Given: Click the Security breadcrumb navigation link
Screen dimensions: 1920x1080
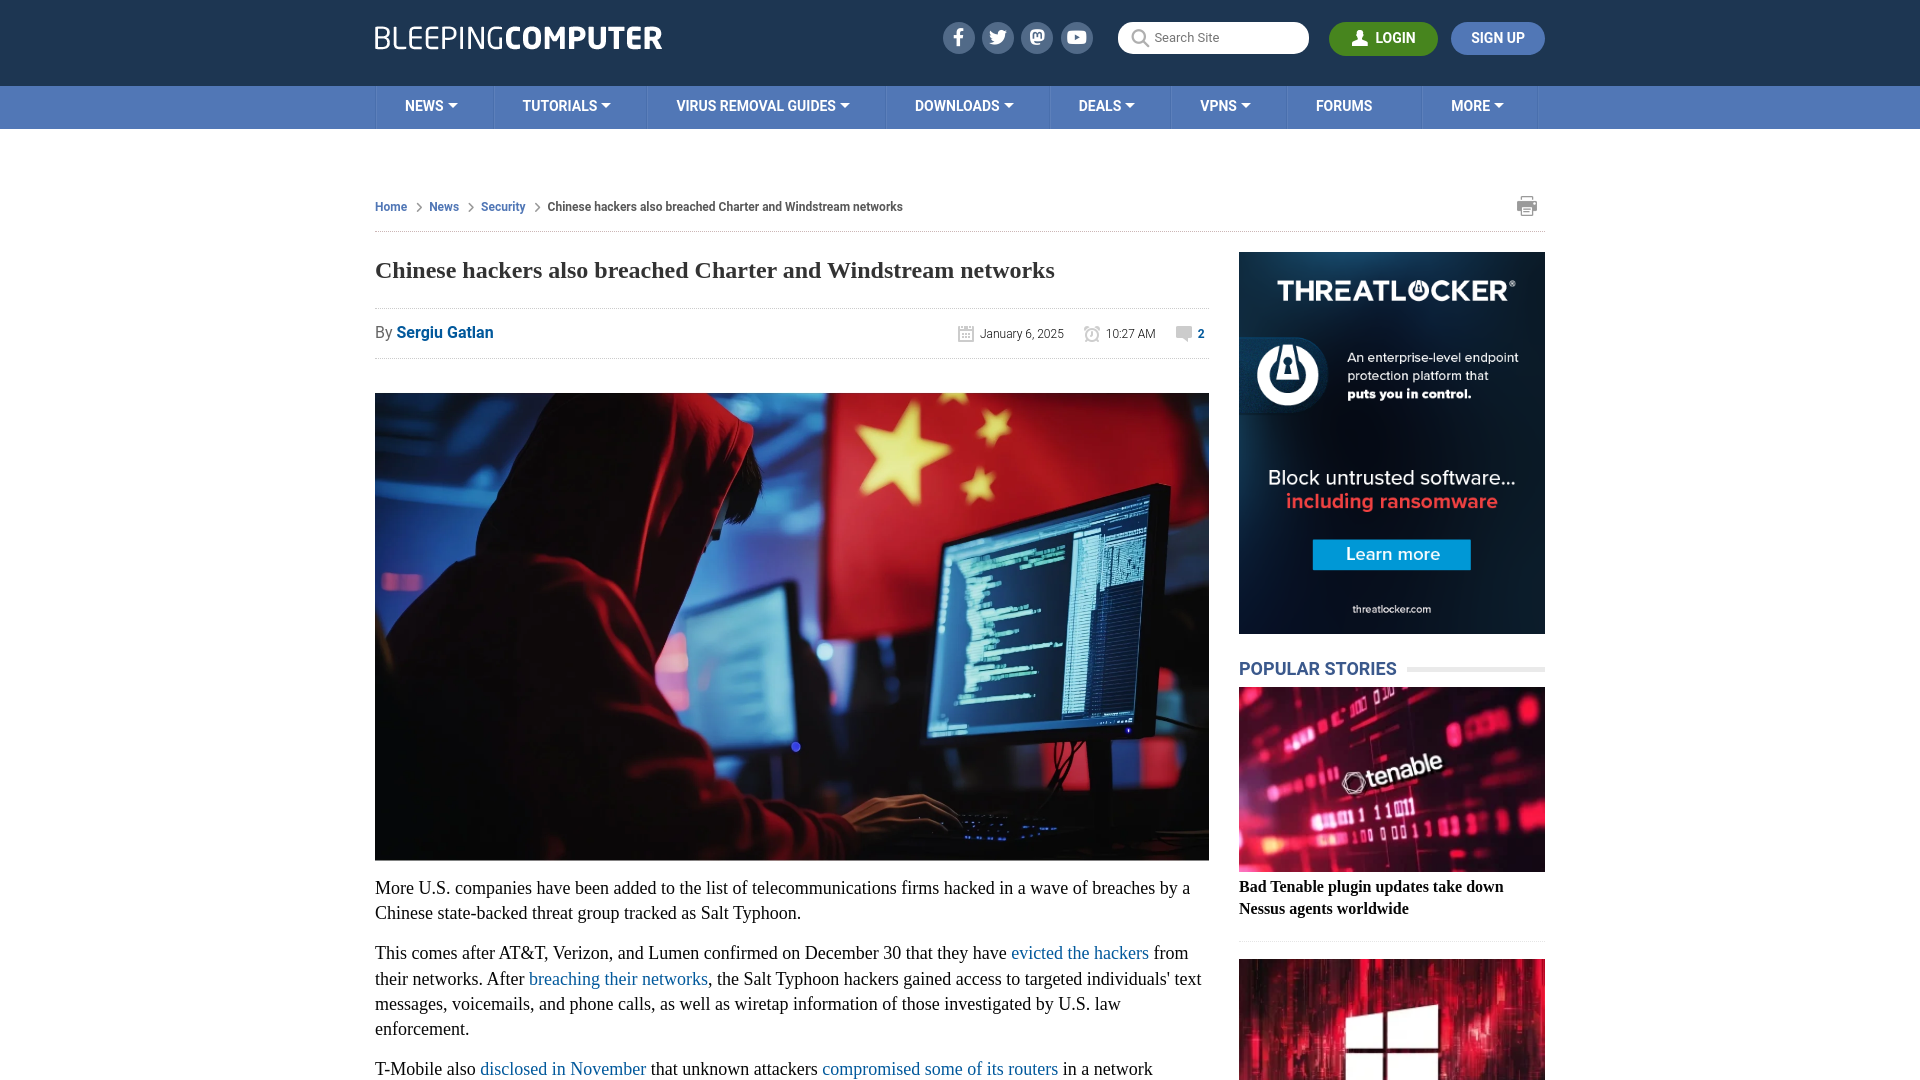Looking at the screenshot, I should (502, 207).
